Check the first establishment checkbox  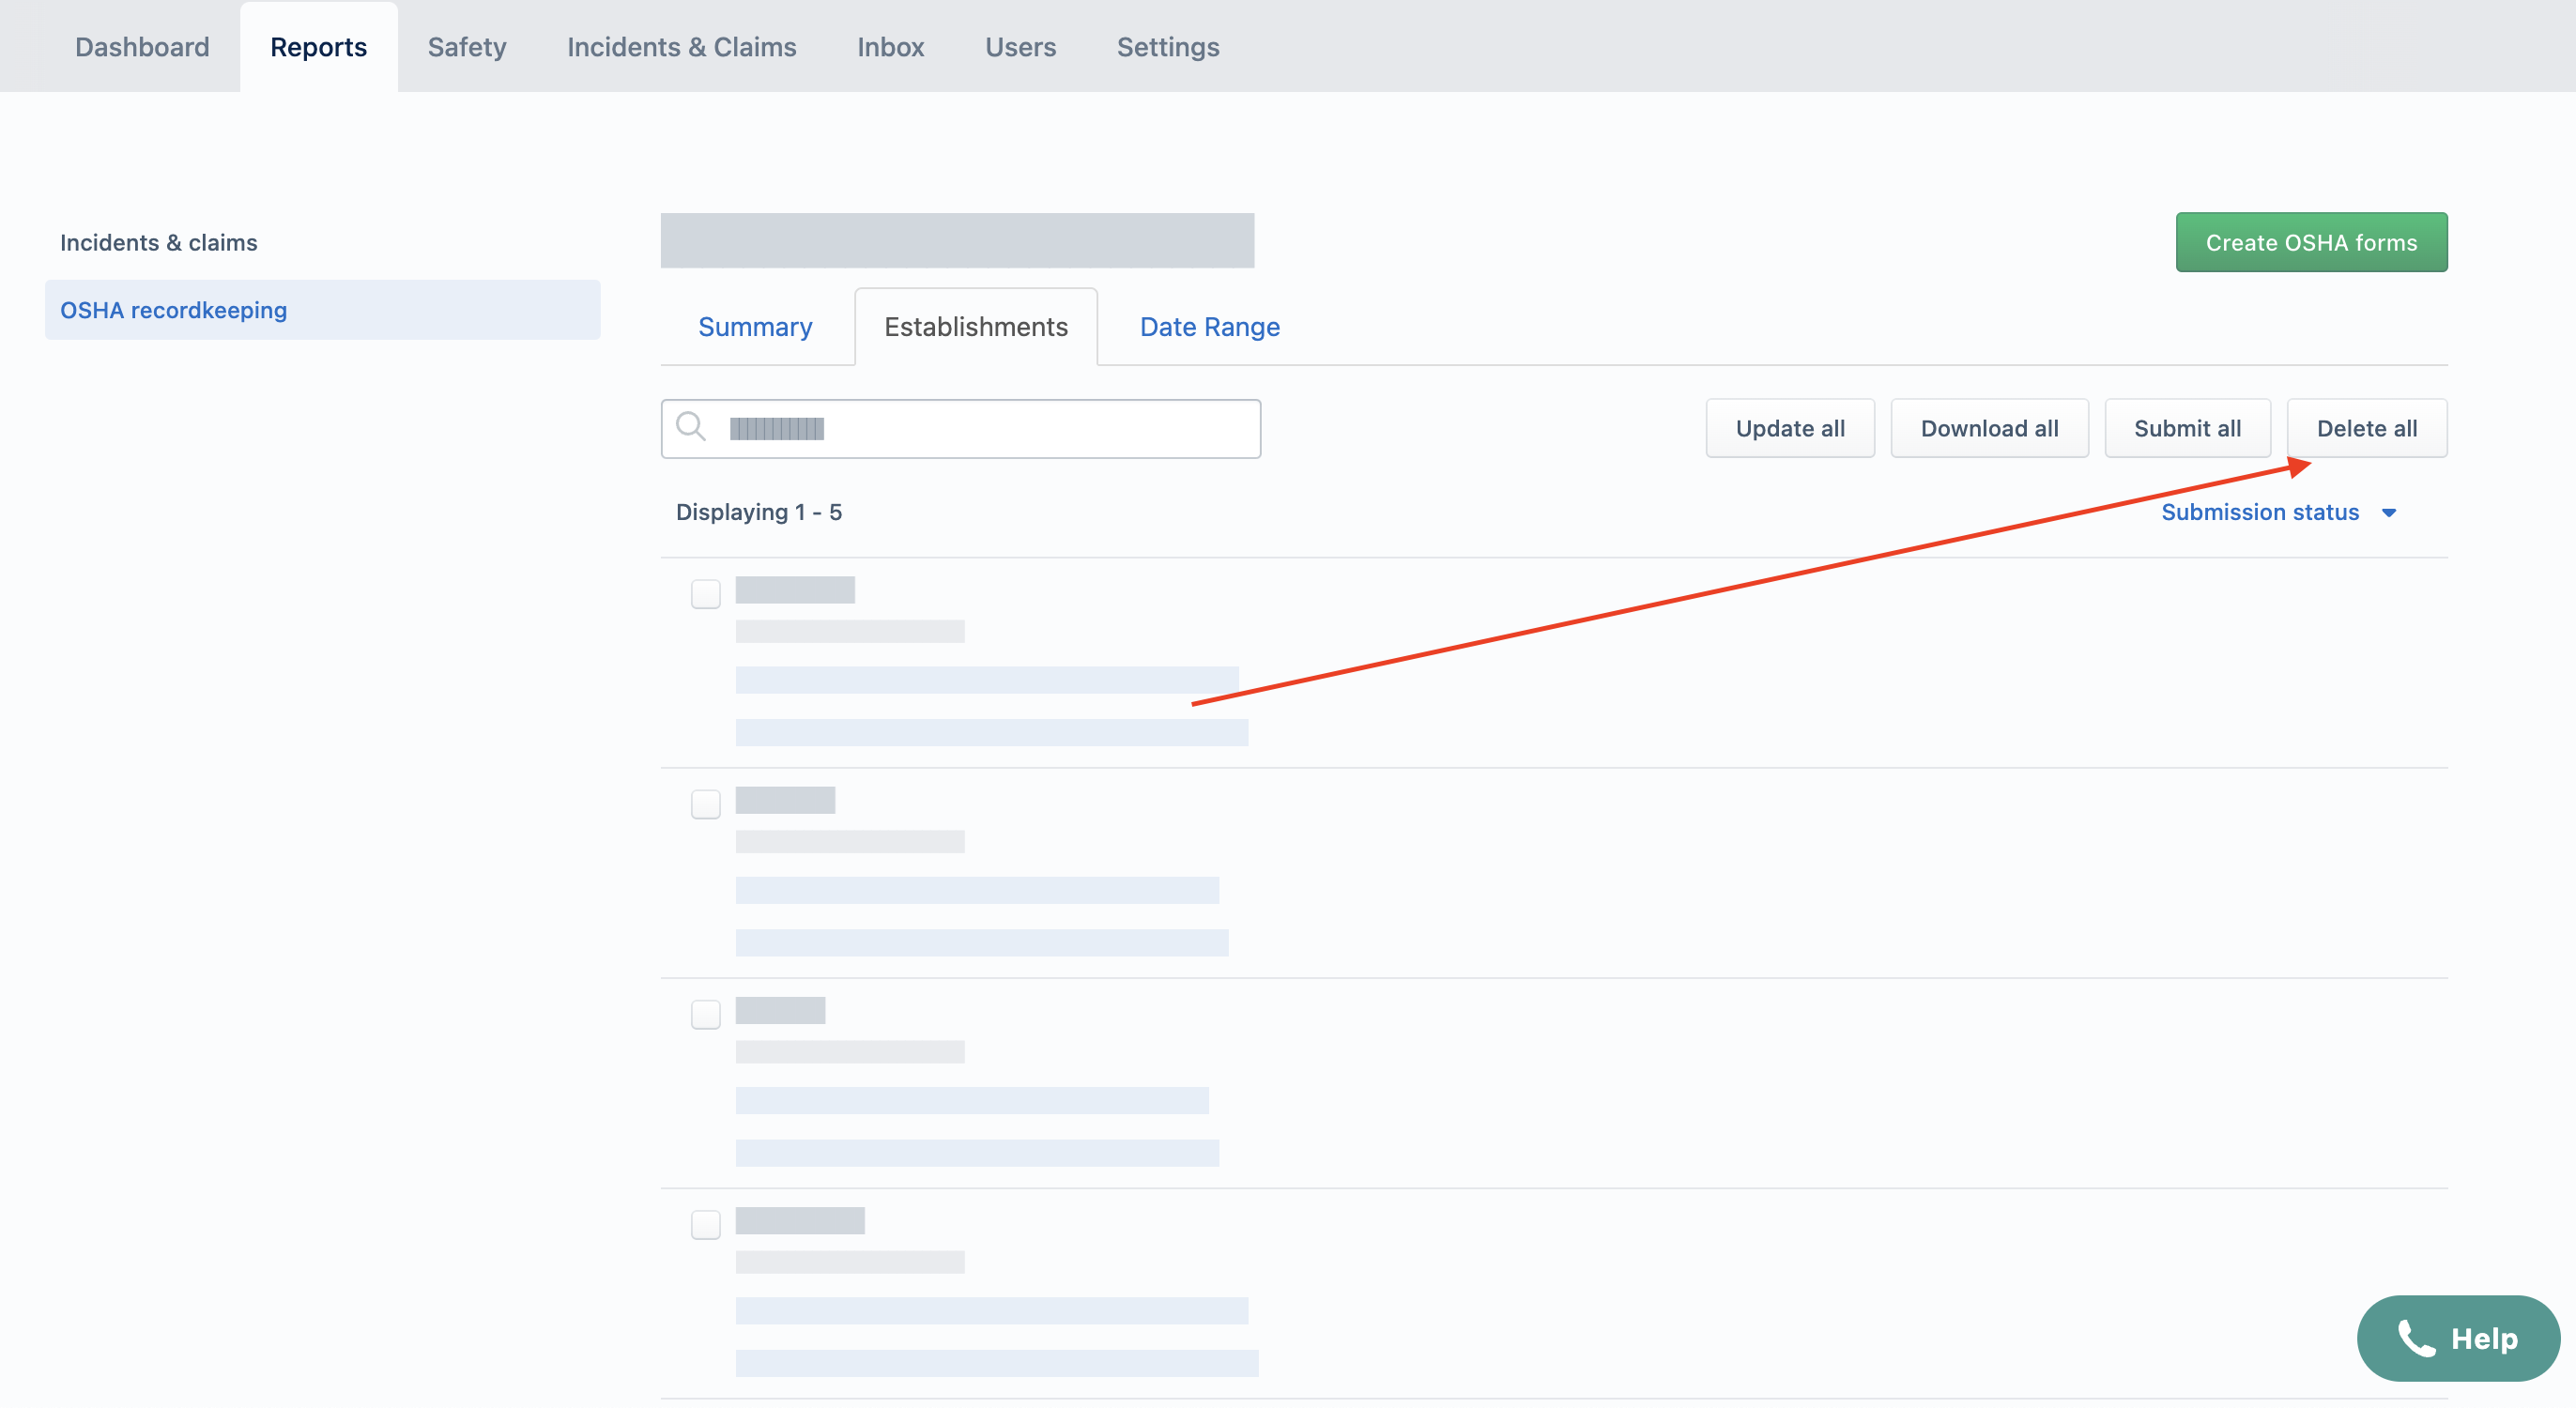point(706,594)
